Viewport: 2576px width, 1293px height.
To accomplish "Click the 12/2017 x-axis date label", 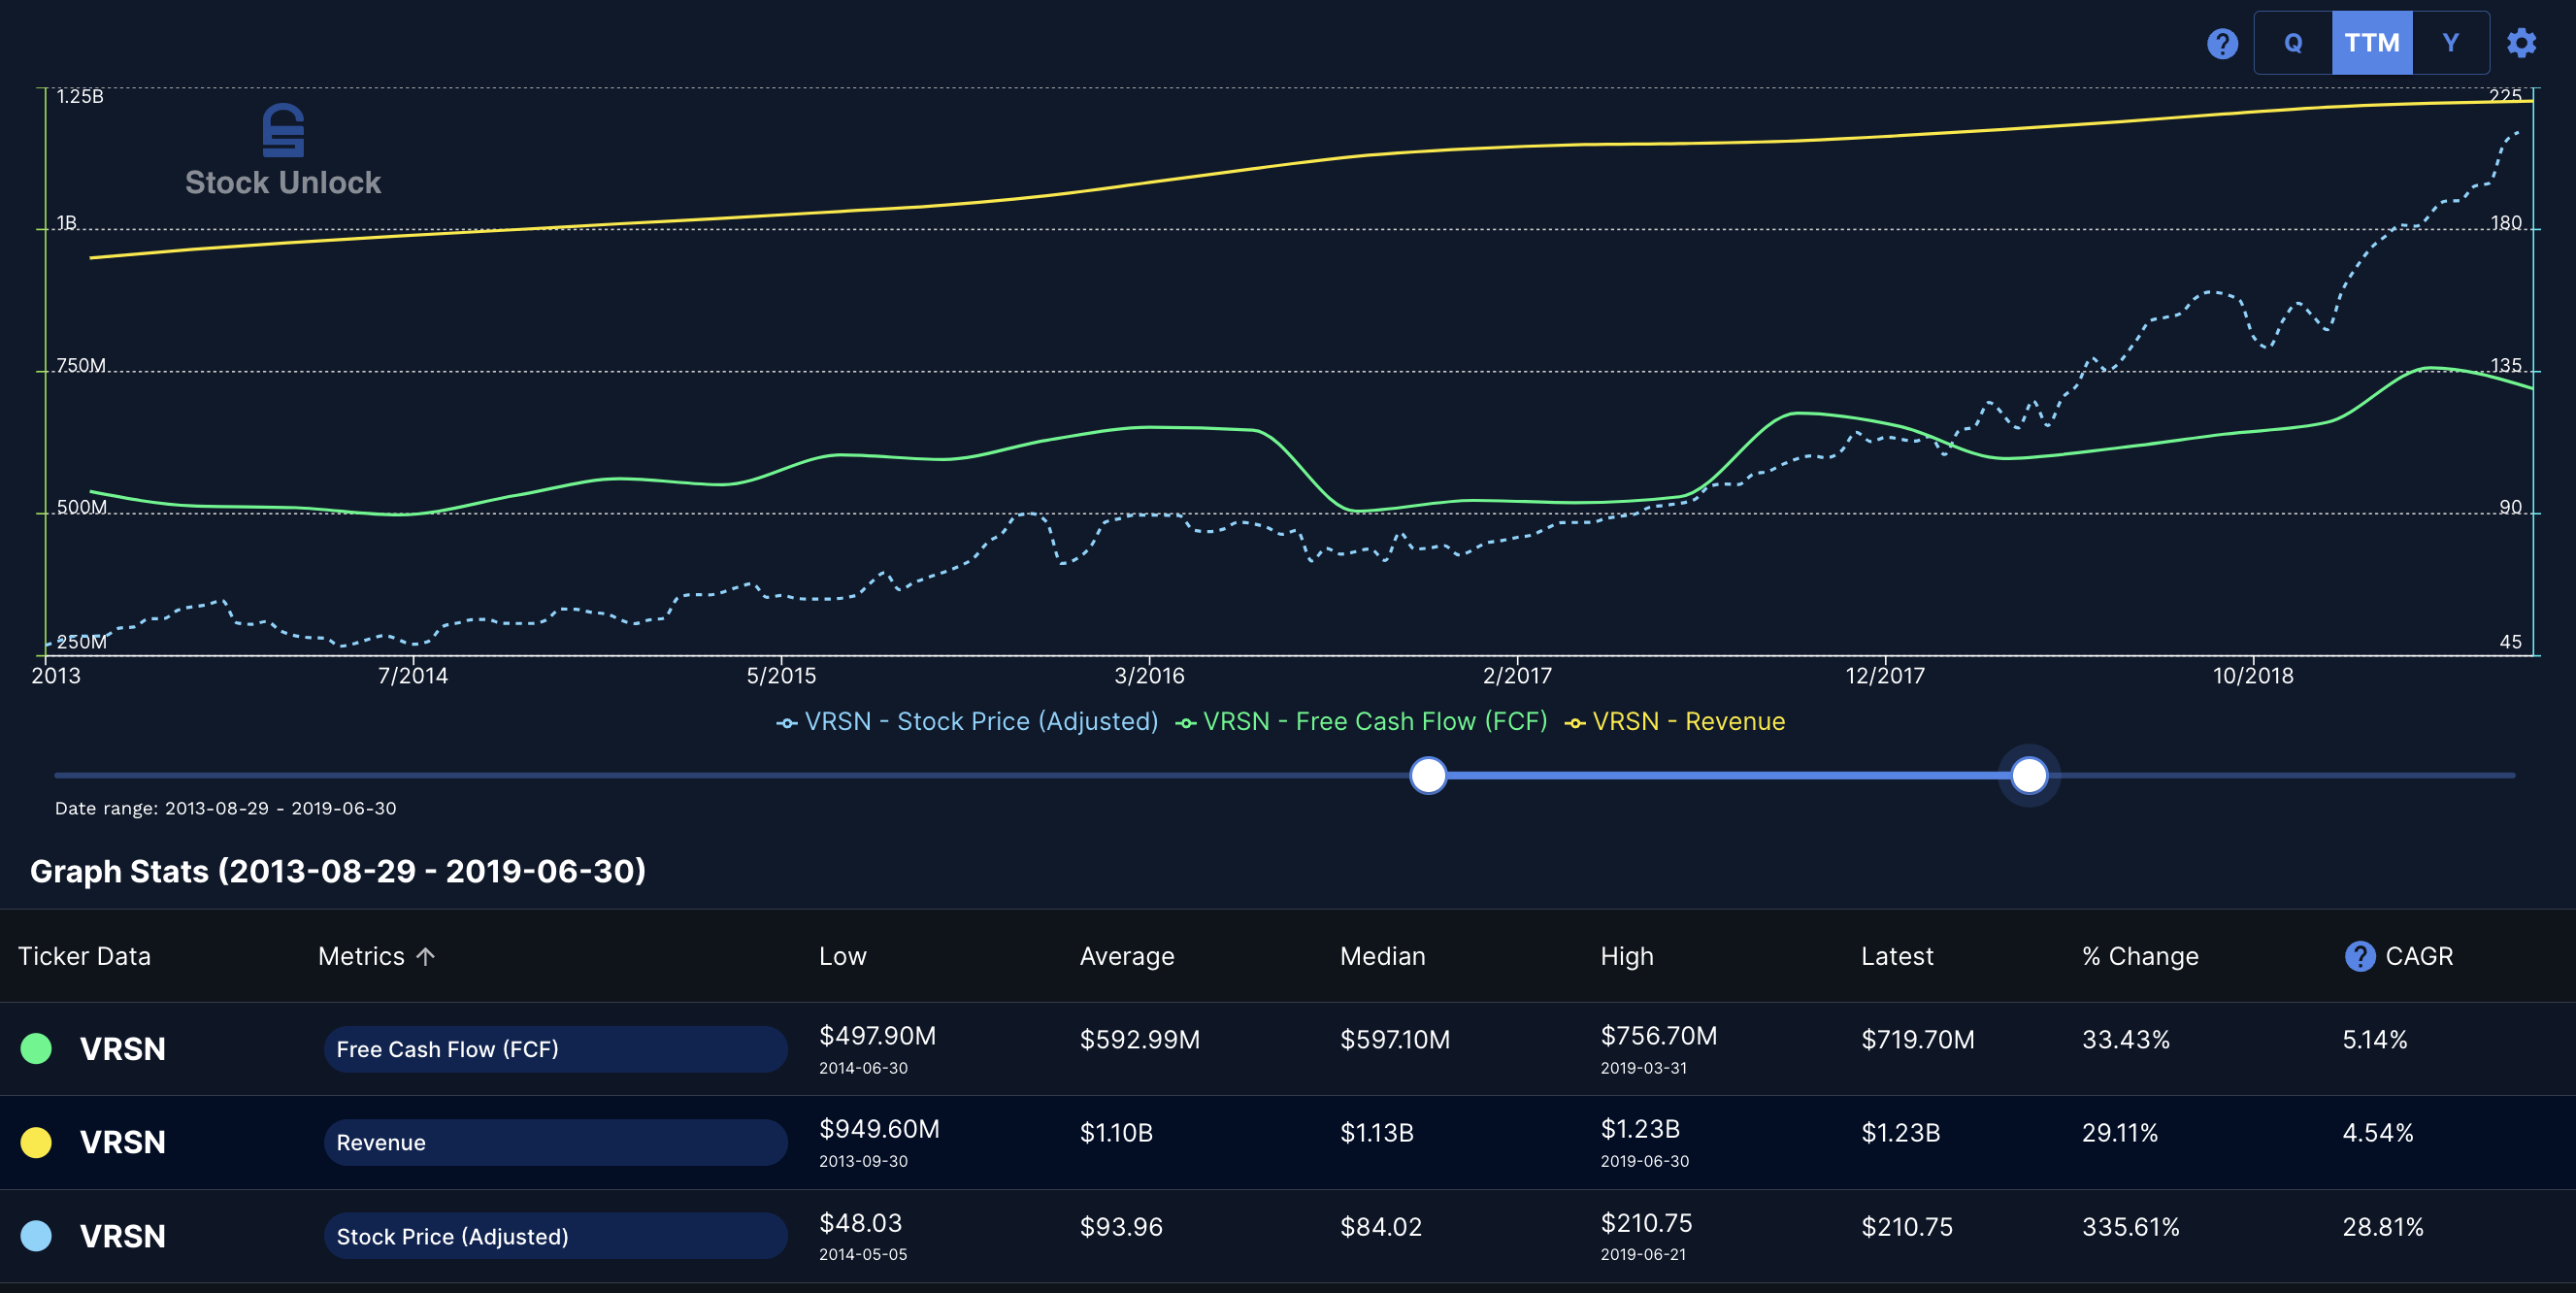I will tap(1885, 675).
